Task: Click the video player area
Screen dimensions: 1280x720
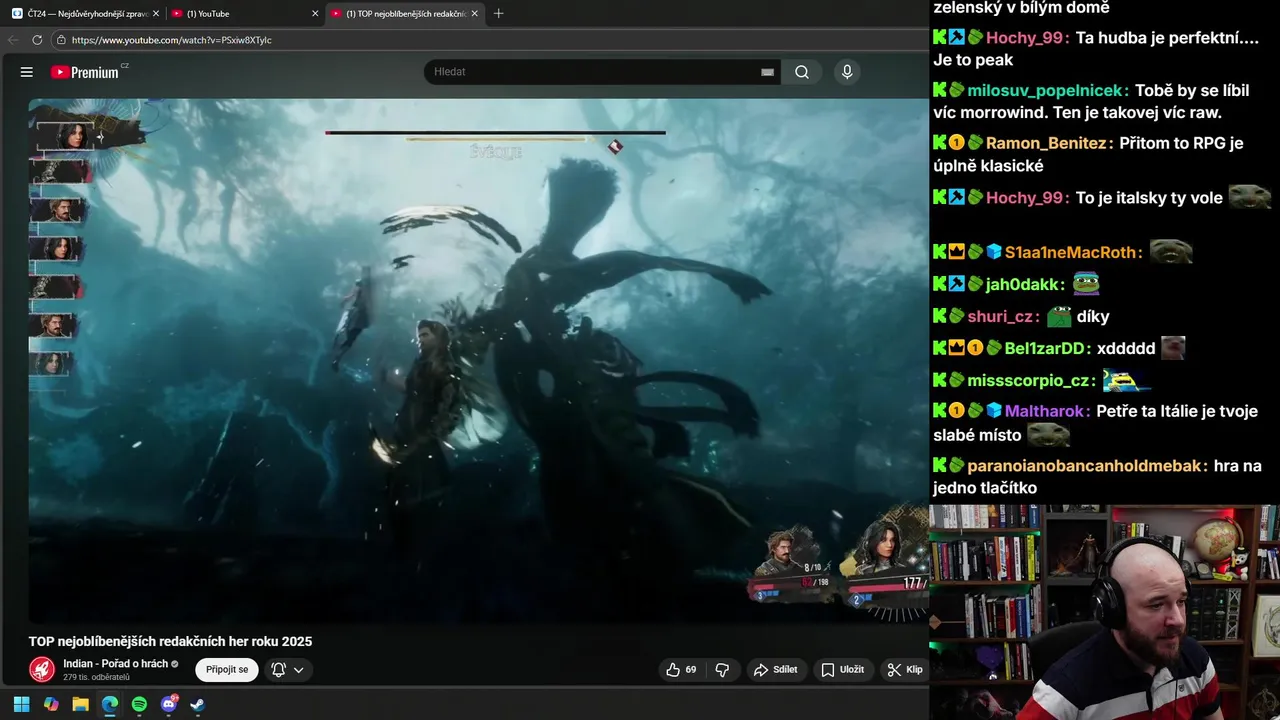Action: click(478, 360)
